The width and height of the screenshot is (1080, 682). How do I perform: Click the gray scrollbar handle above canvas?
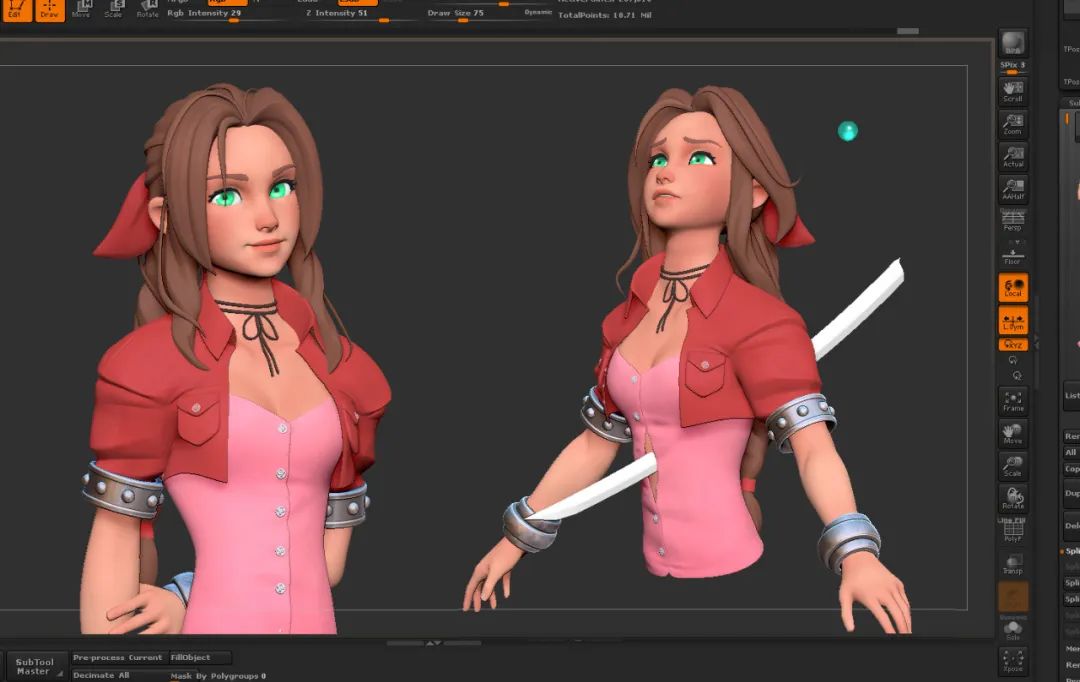coord(908,31)
